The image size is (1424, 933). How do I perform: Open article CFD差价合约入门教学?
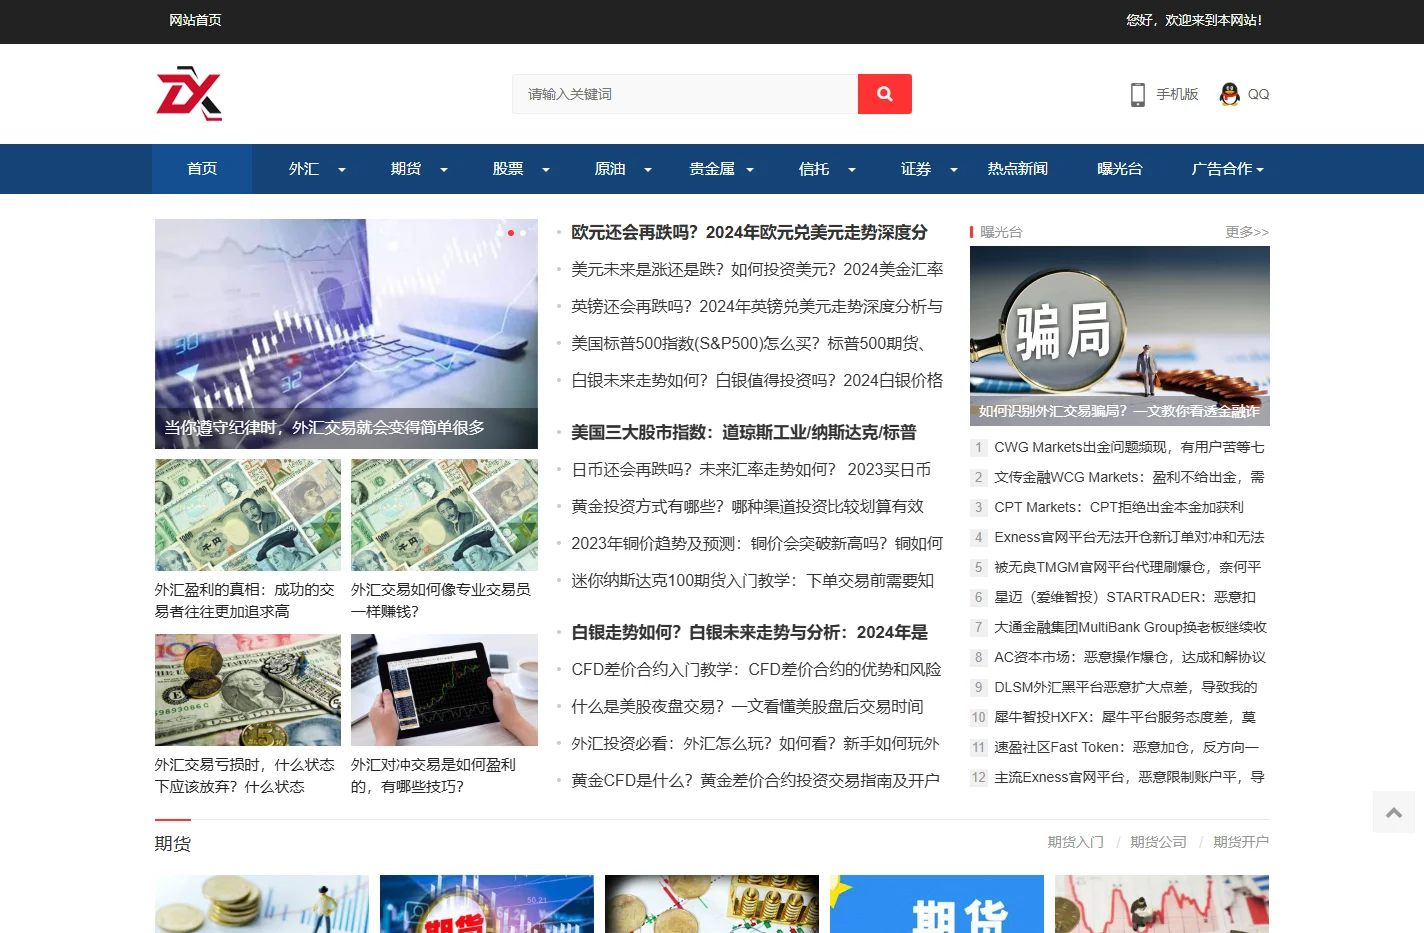[756, 669]
